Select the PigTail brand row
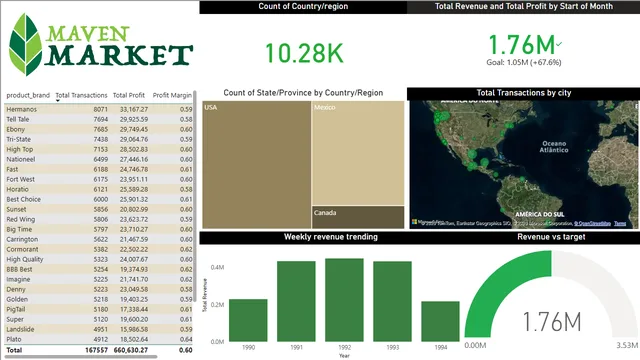640x360 pixels. point(99,309)
